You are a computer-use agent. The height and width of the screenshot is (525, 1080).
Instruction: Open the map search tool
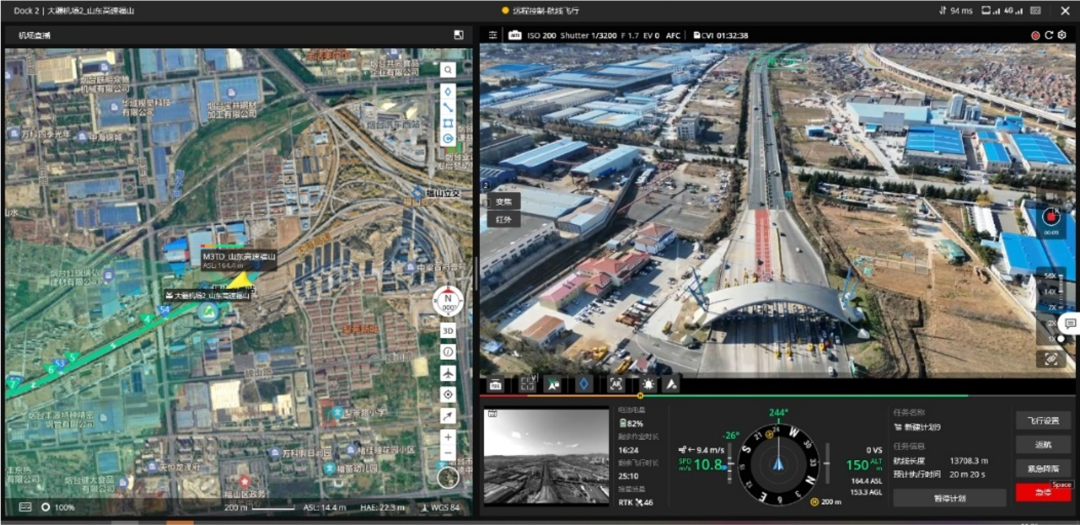(x=448, y=70)
